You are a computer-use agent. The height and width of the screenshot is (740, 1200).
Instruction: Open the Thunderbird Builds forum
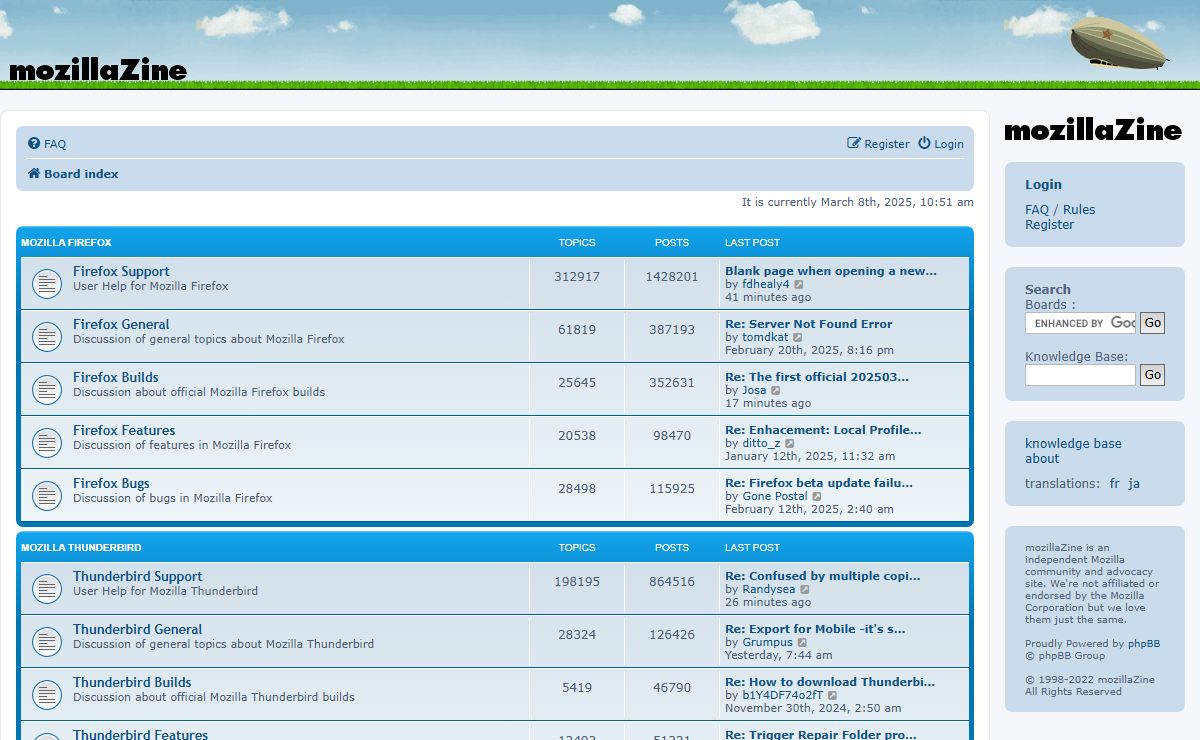pos(132,682)
